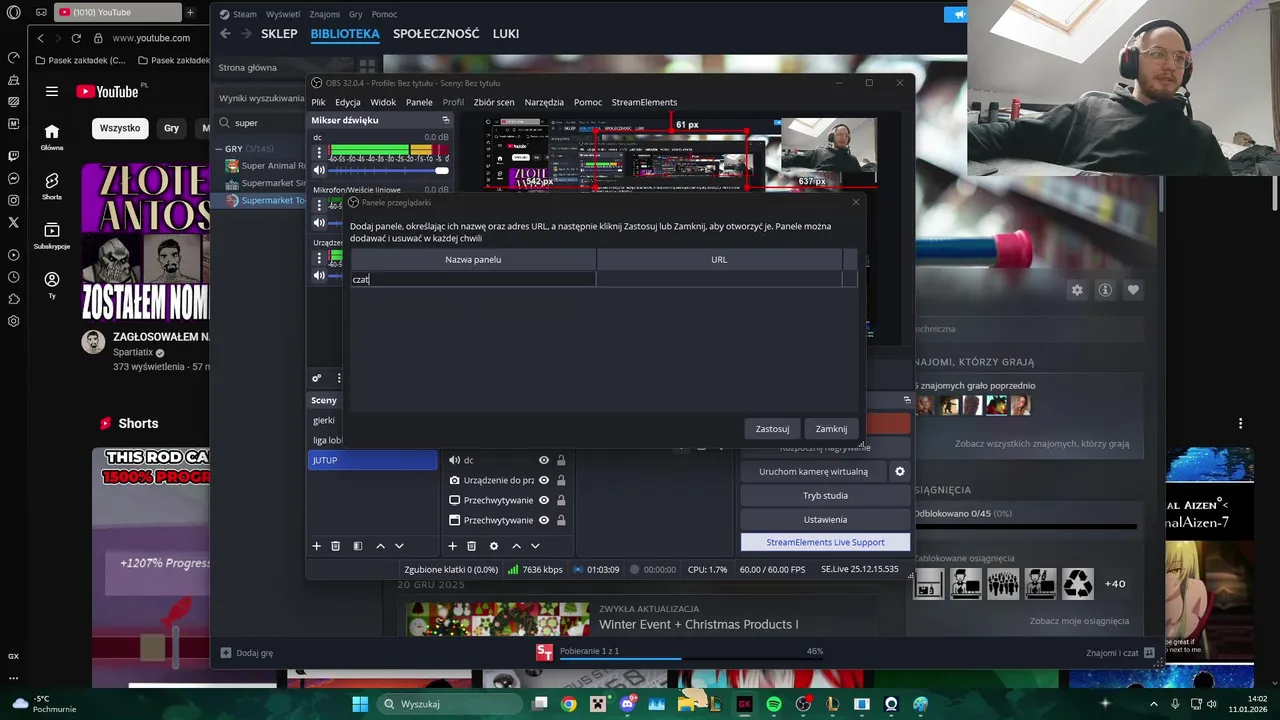Open Instagram from the Opera sidebar
The height and width of the screenshot is (720, 1280).
pyautogui.click(x=13, y=200)
